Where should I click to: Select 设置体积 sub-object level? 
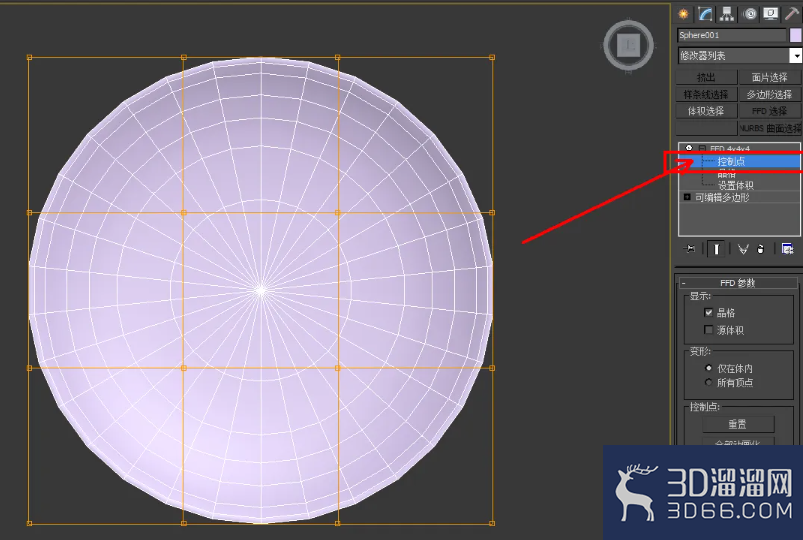(x=735, y=185)
